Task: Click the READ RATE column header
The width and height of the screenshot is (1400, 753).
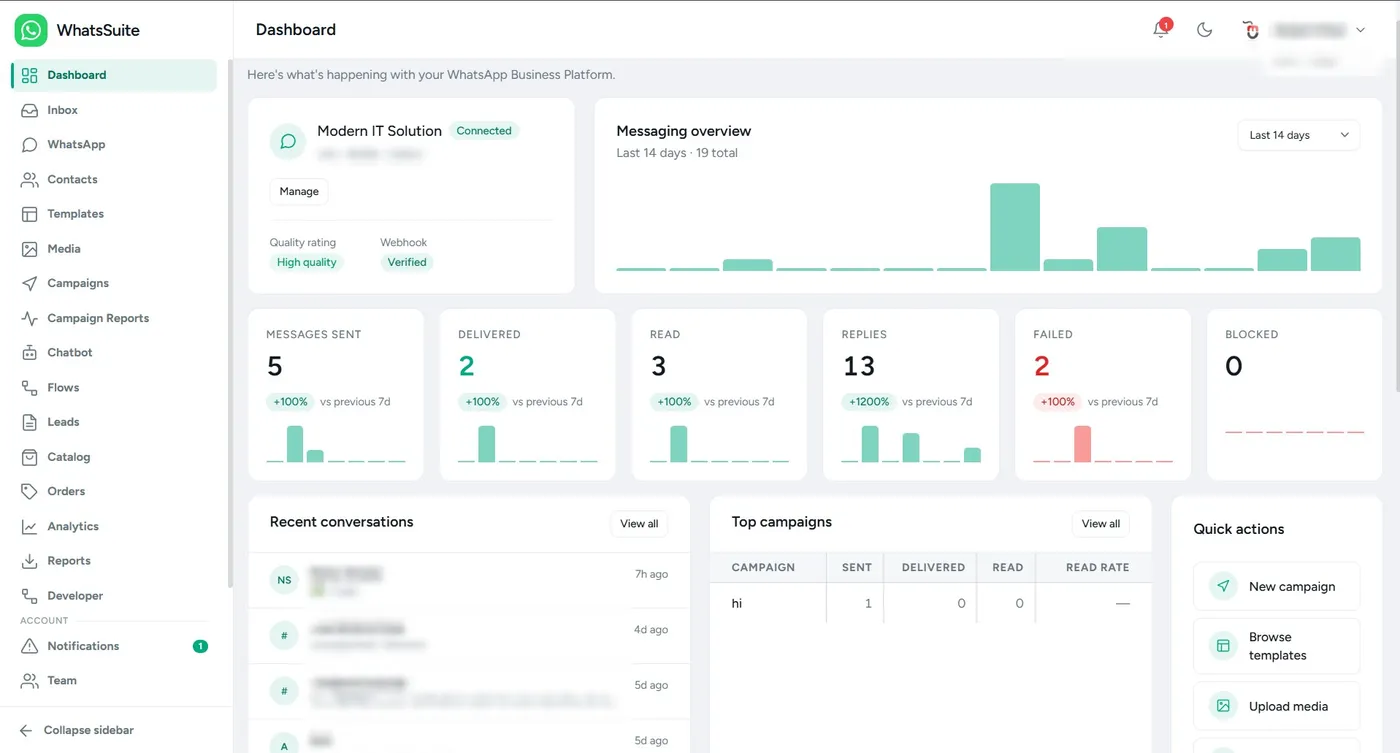Action: click(1097, 567)
